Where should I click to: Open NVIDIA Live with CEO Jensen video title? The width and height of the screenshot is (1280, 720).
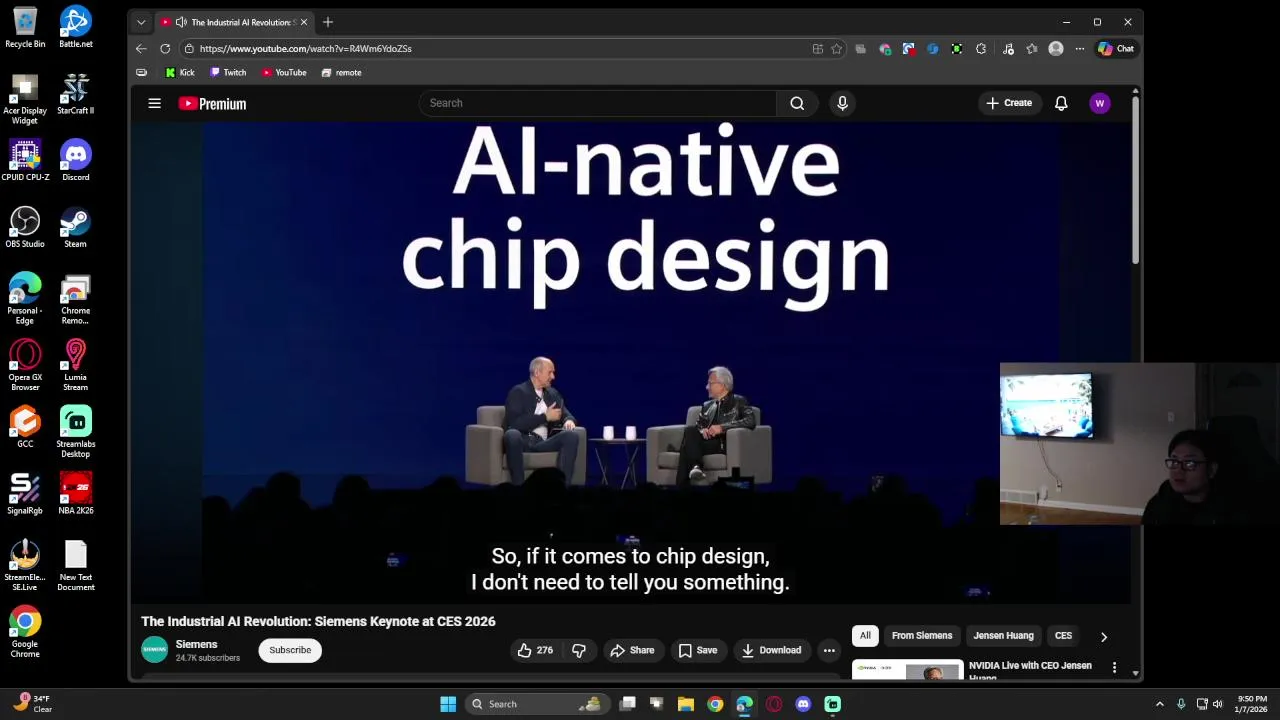click(x=1030, y=671)
